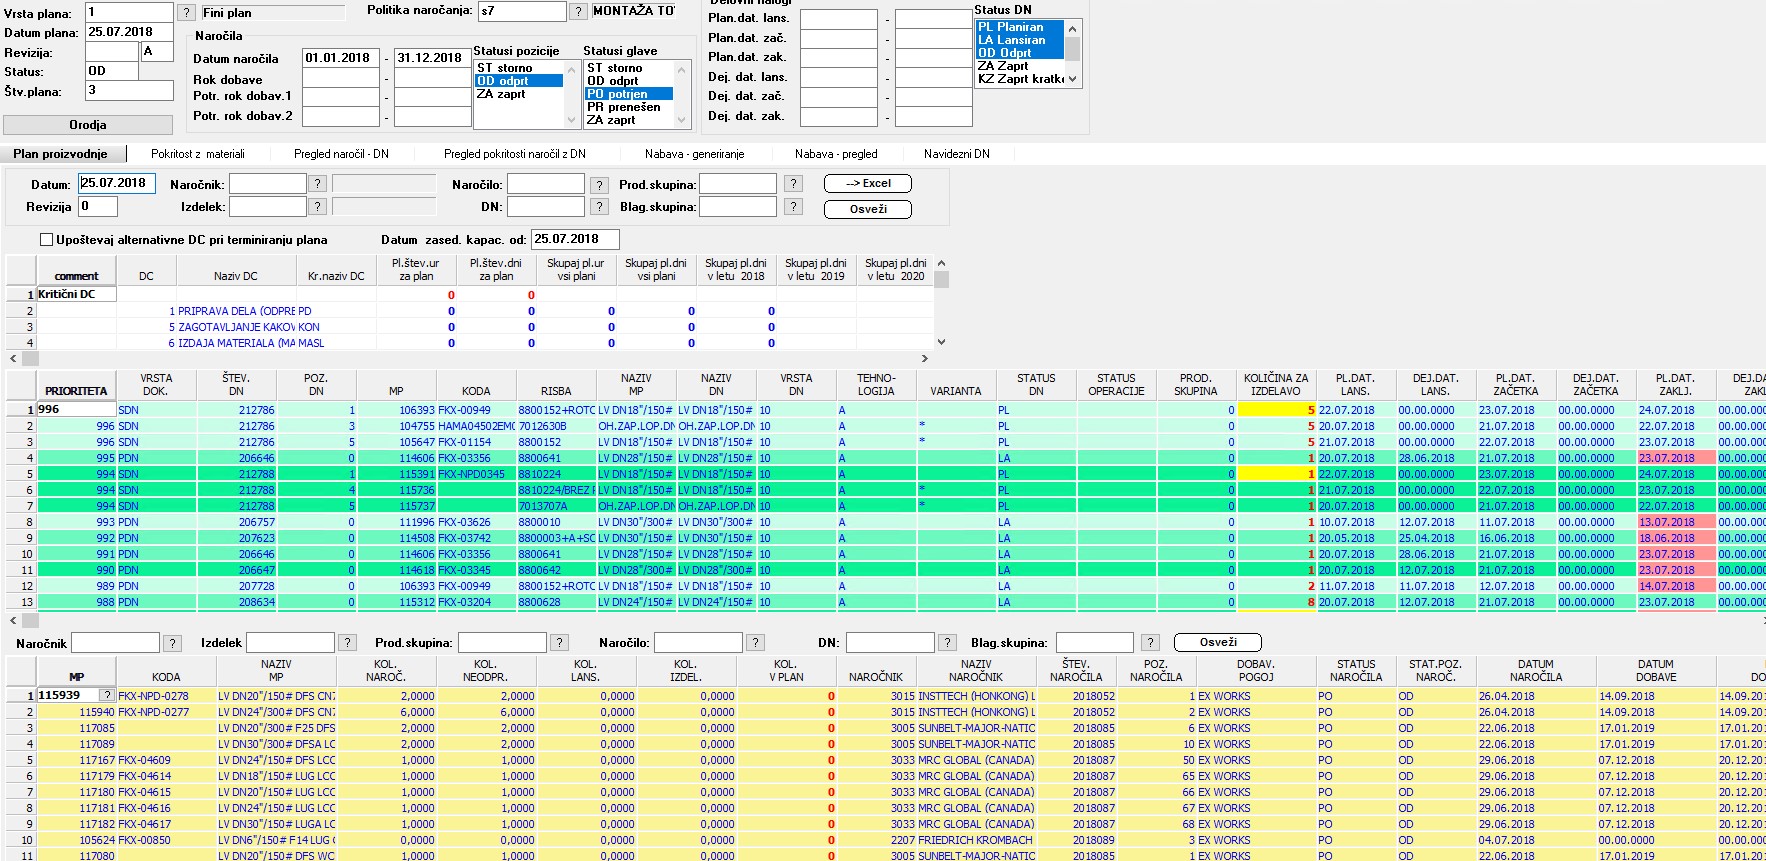Open Izdelek lookup in bottom orders filter
The width and height of the screenshot is (1766, 861).
(347, 643)
